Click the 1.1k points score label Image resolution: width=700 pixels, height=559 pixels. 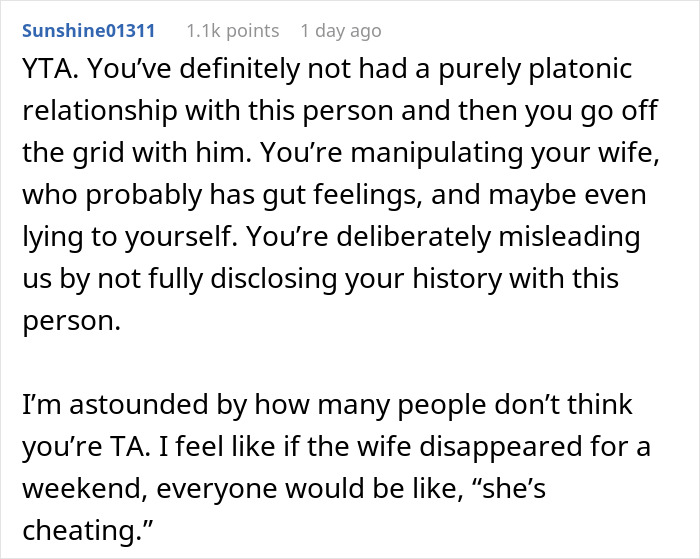click(233, 31)
